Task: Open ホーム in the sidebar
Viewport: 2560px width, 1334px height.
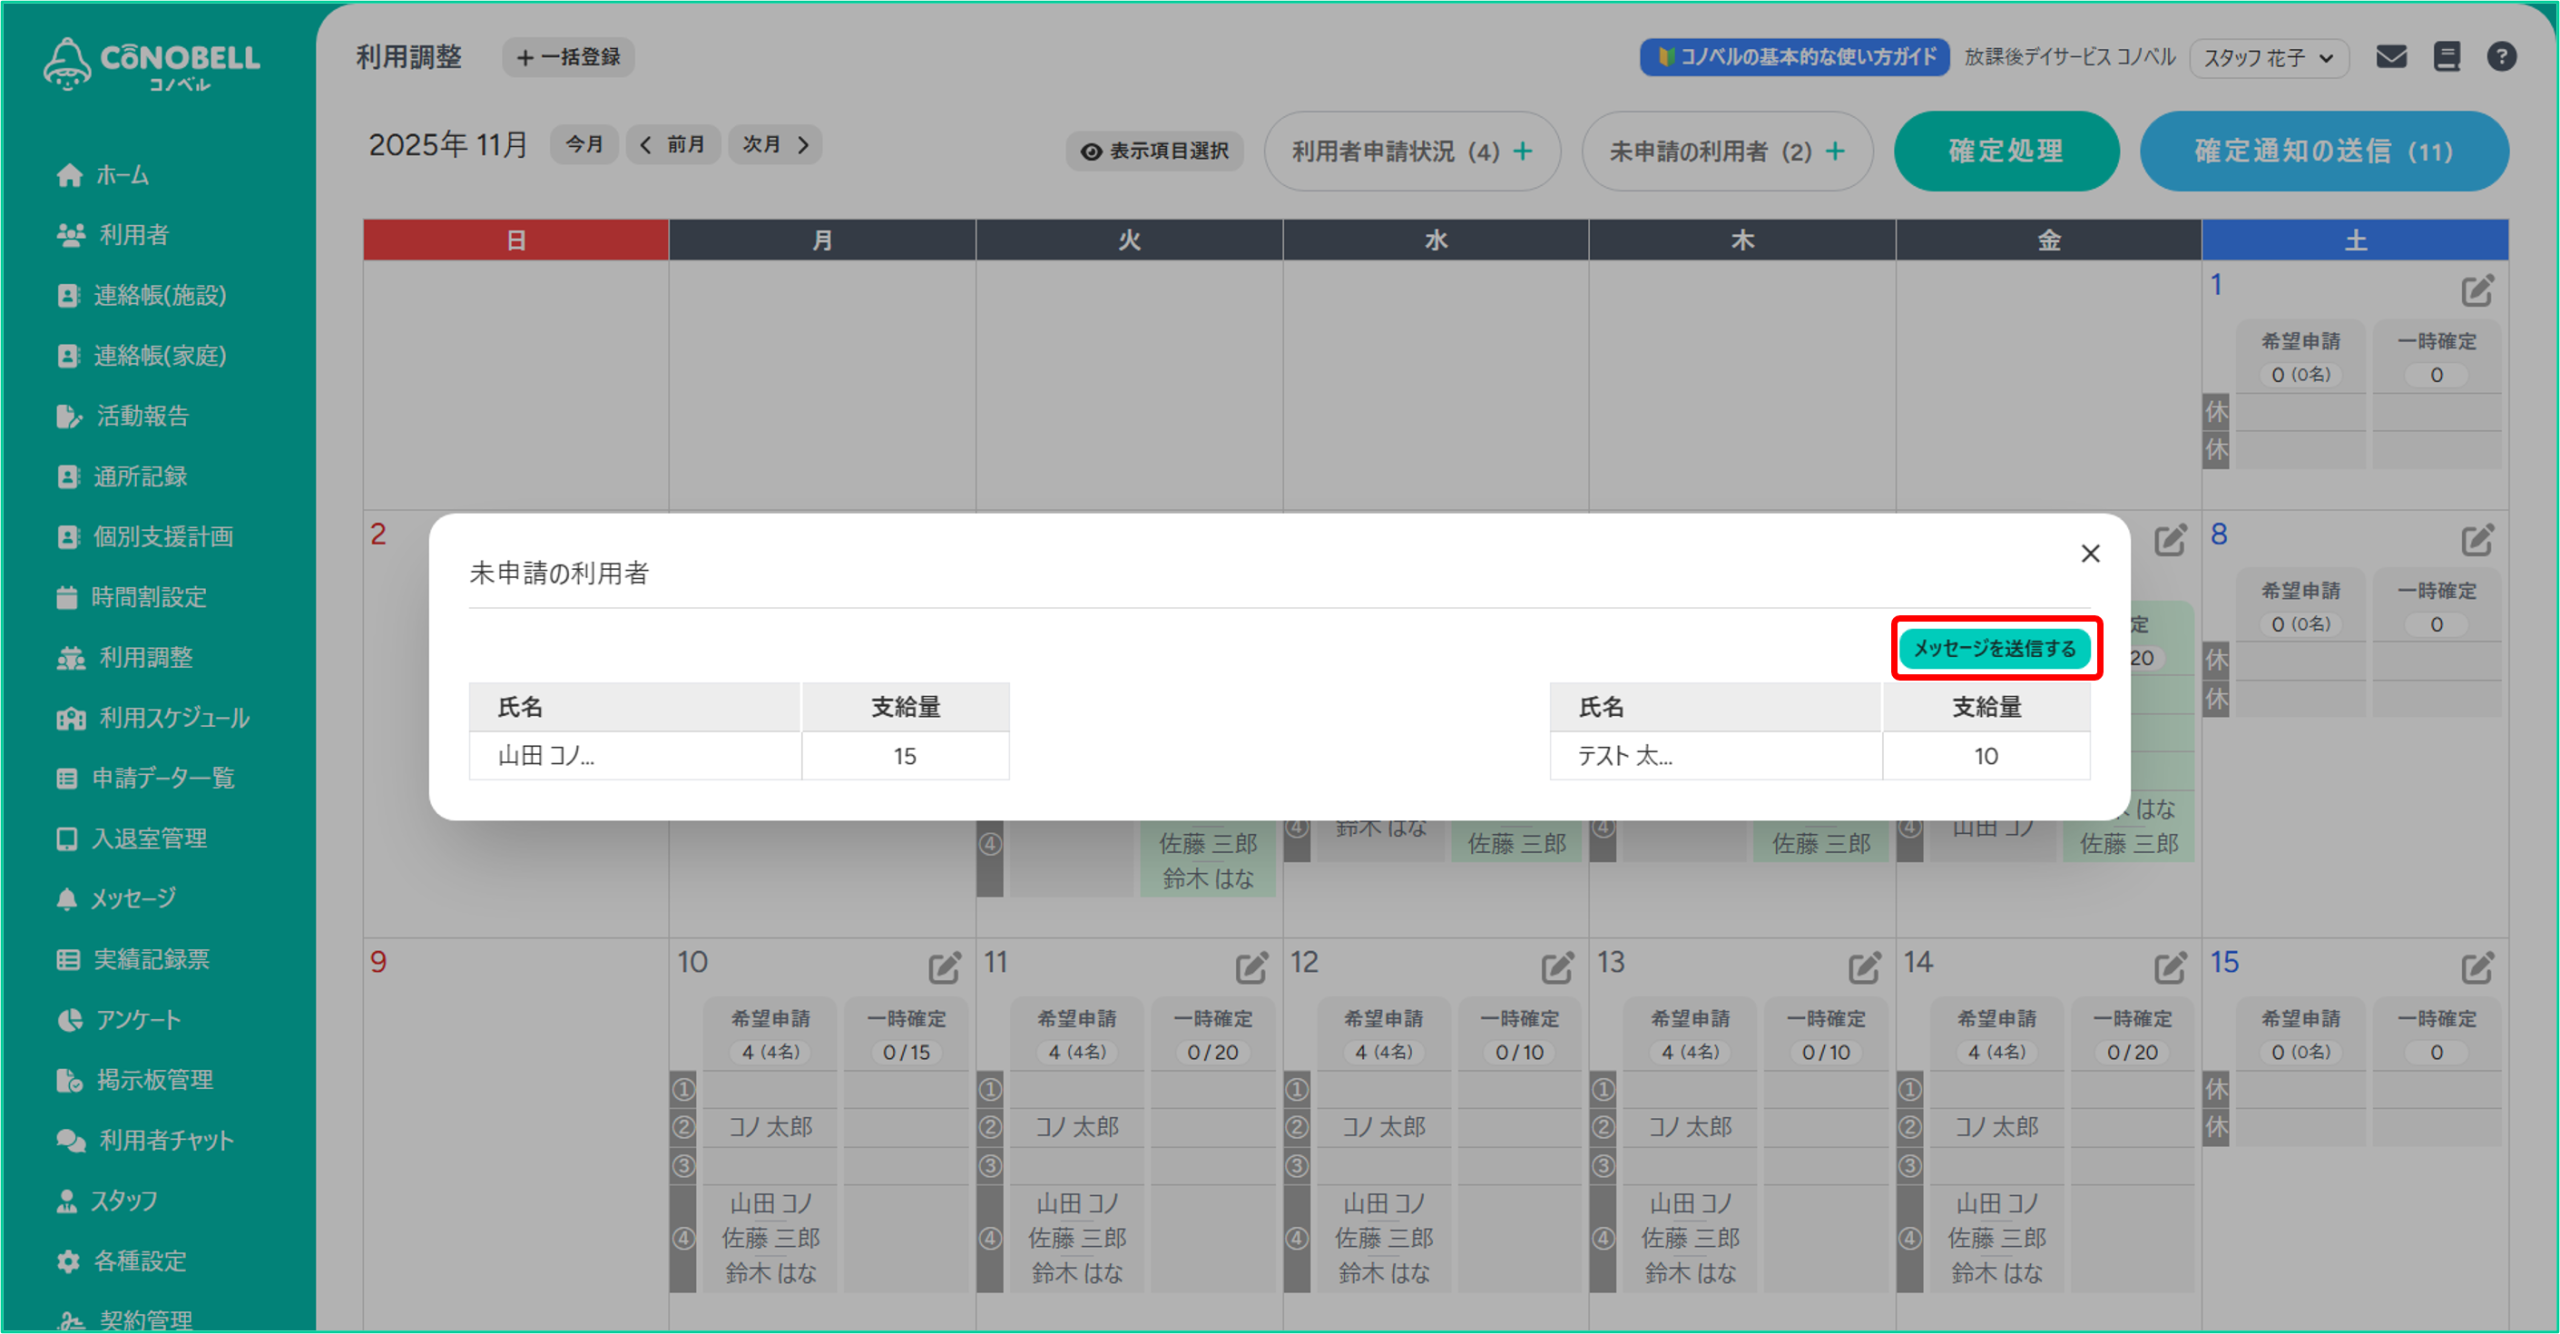Action: [x=121, y=175]
